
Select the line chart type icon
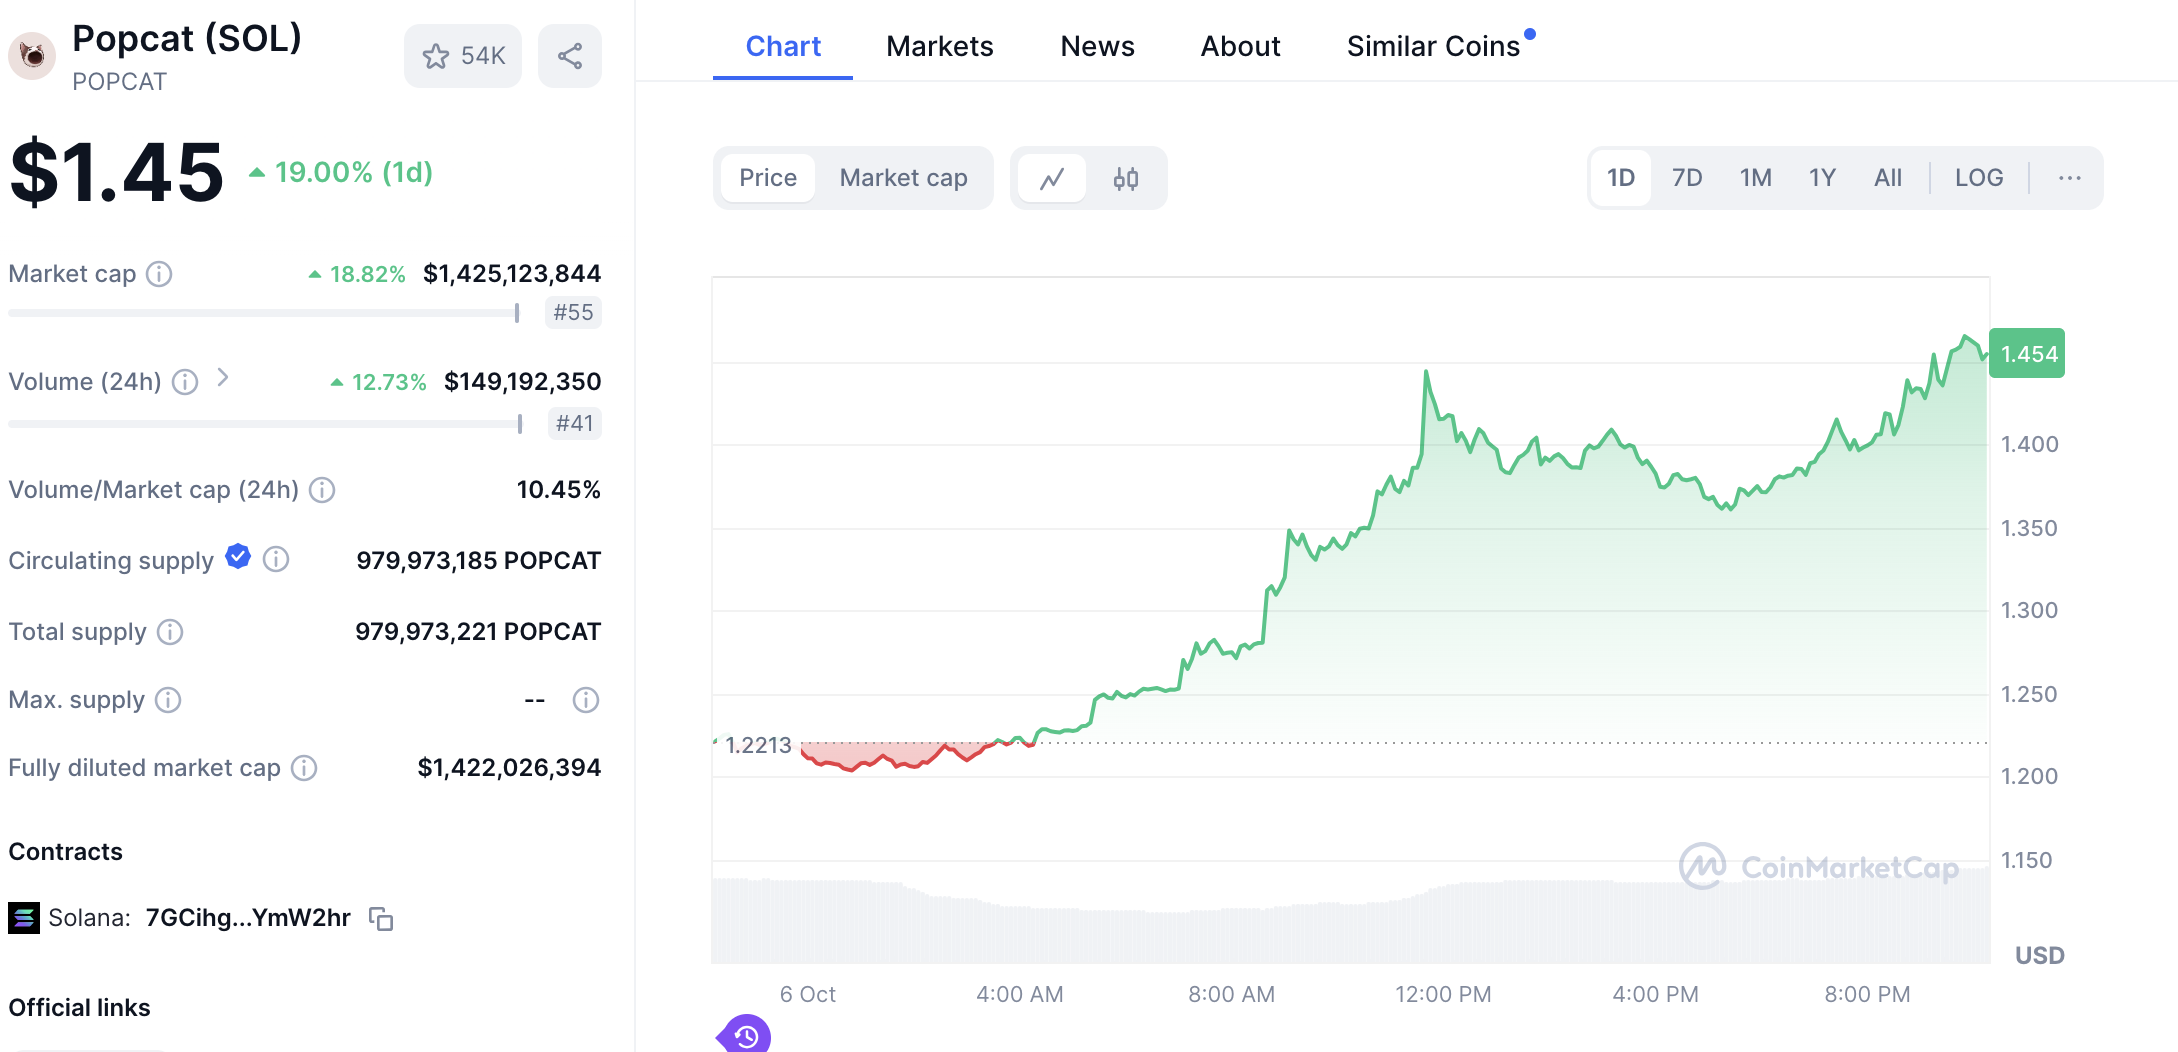pos(1052,178)
